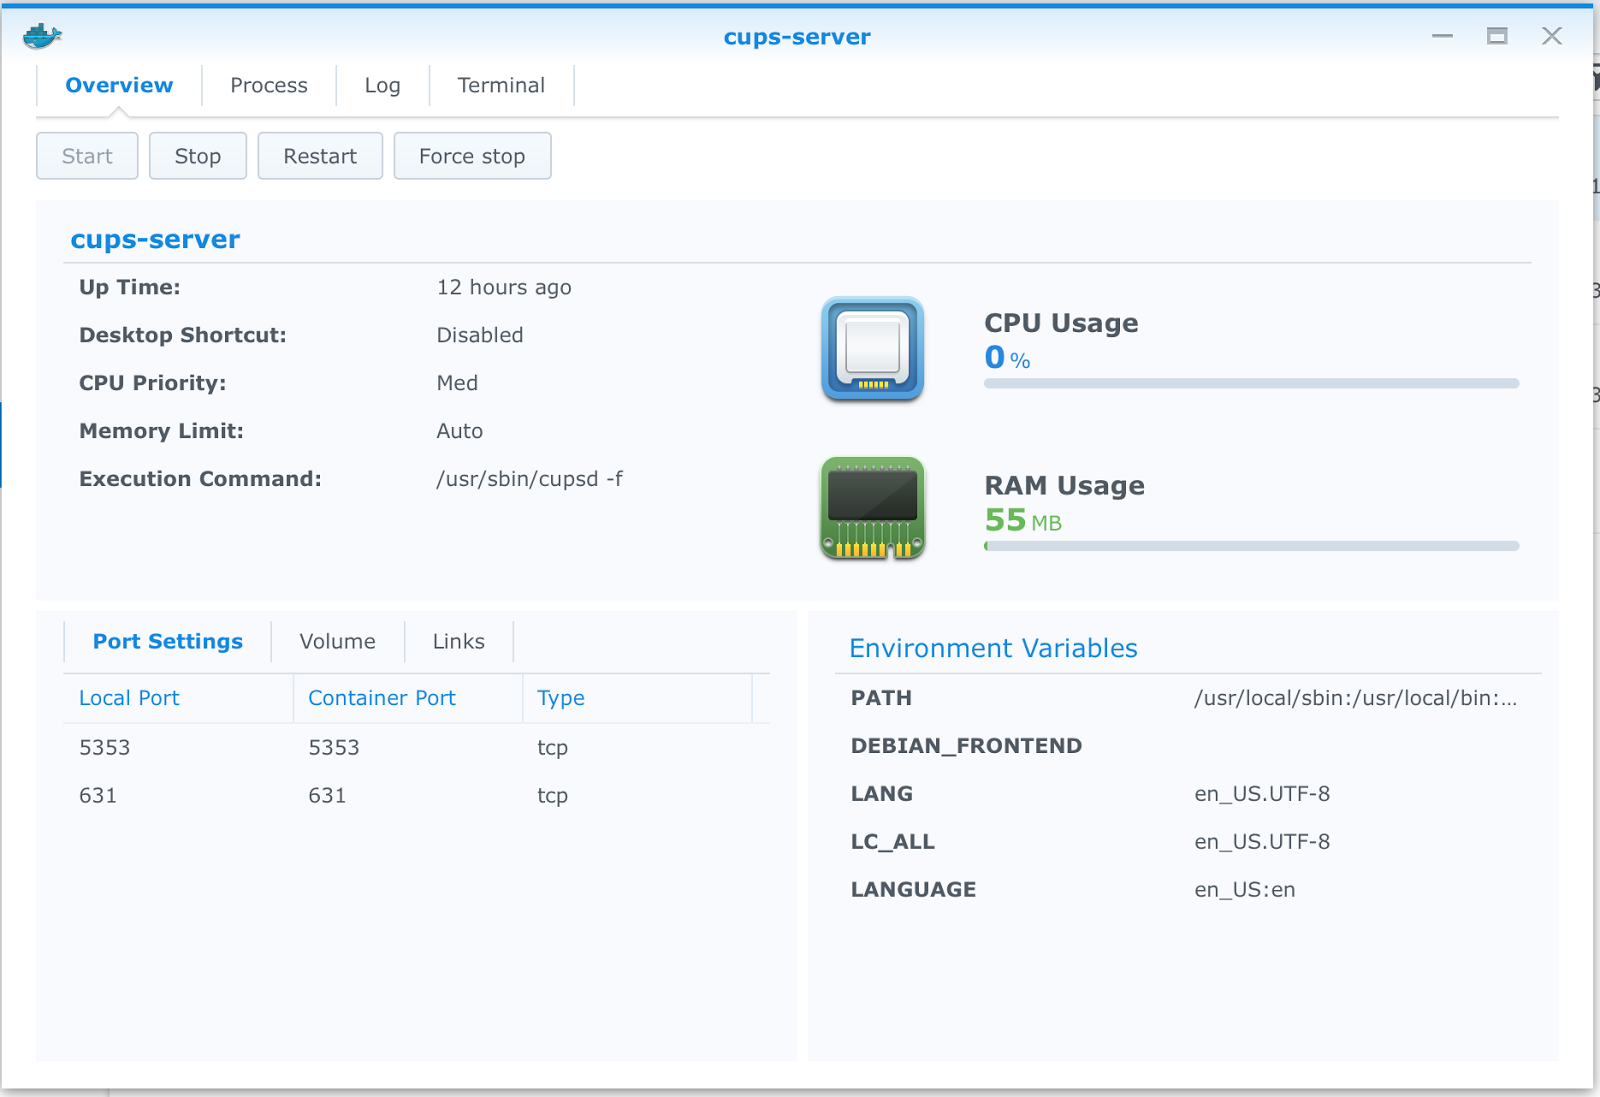Click the Docker whale icon in title bar
The width and height of the screenshot is (1600, 1097).
click(42, 37)
